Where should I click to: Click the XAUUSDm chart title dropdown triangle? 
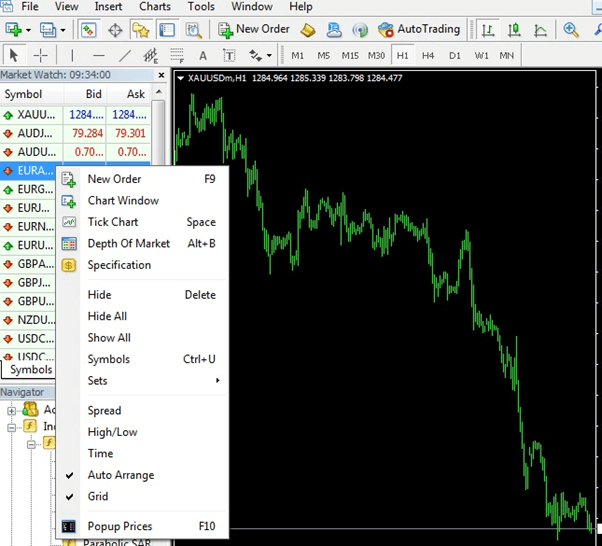[x=180, y=78]
